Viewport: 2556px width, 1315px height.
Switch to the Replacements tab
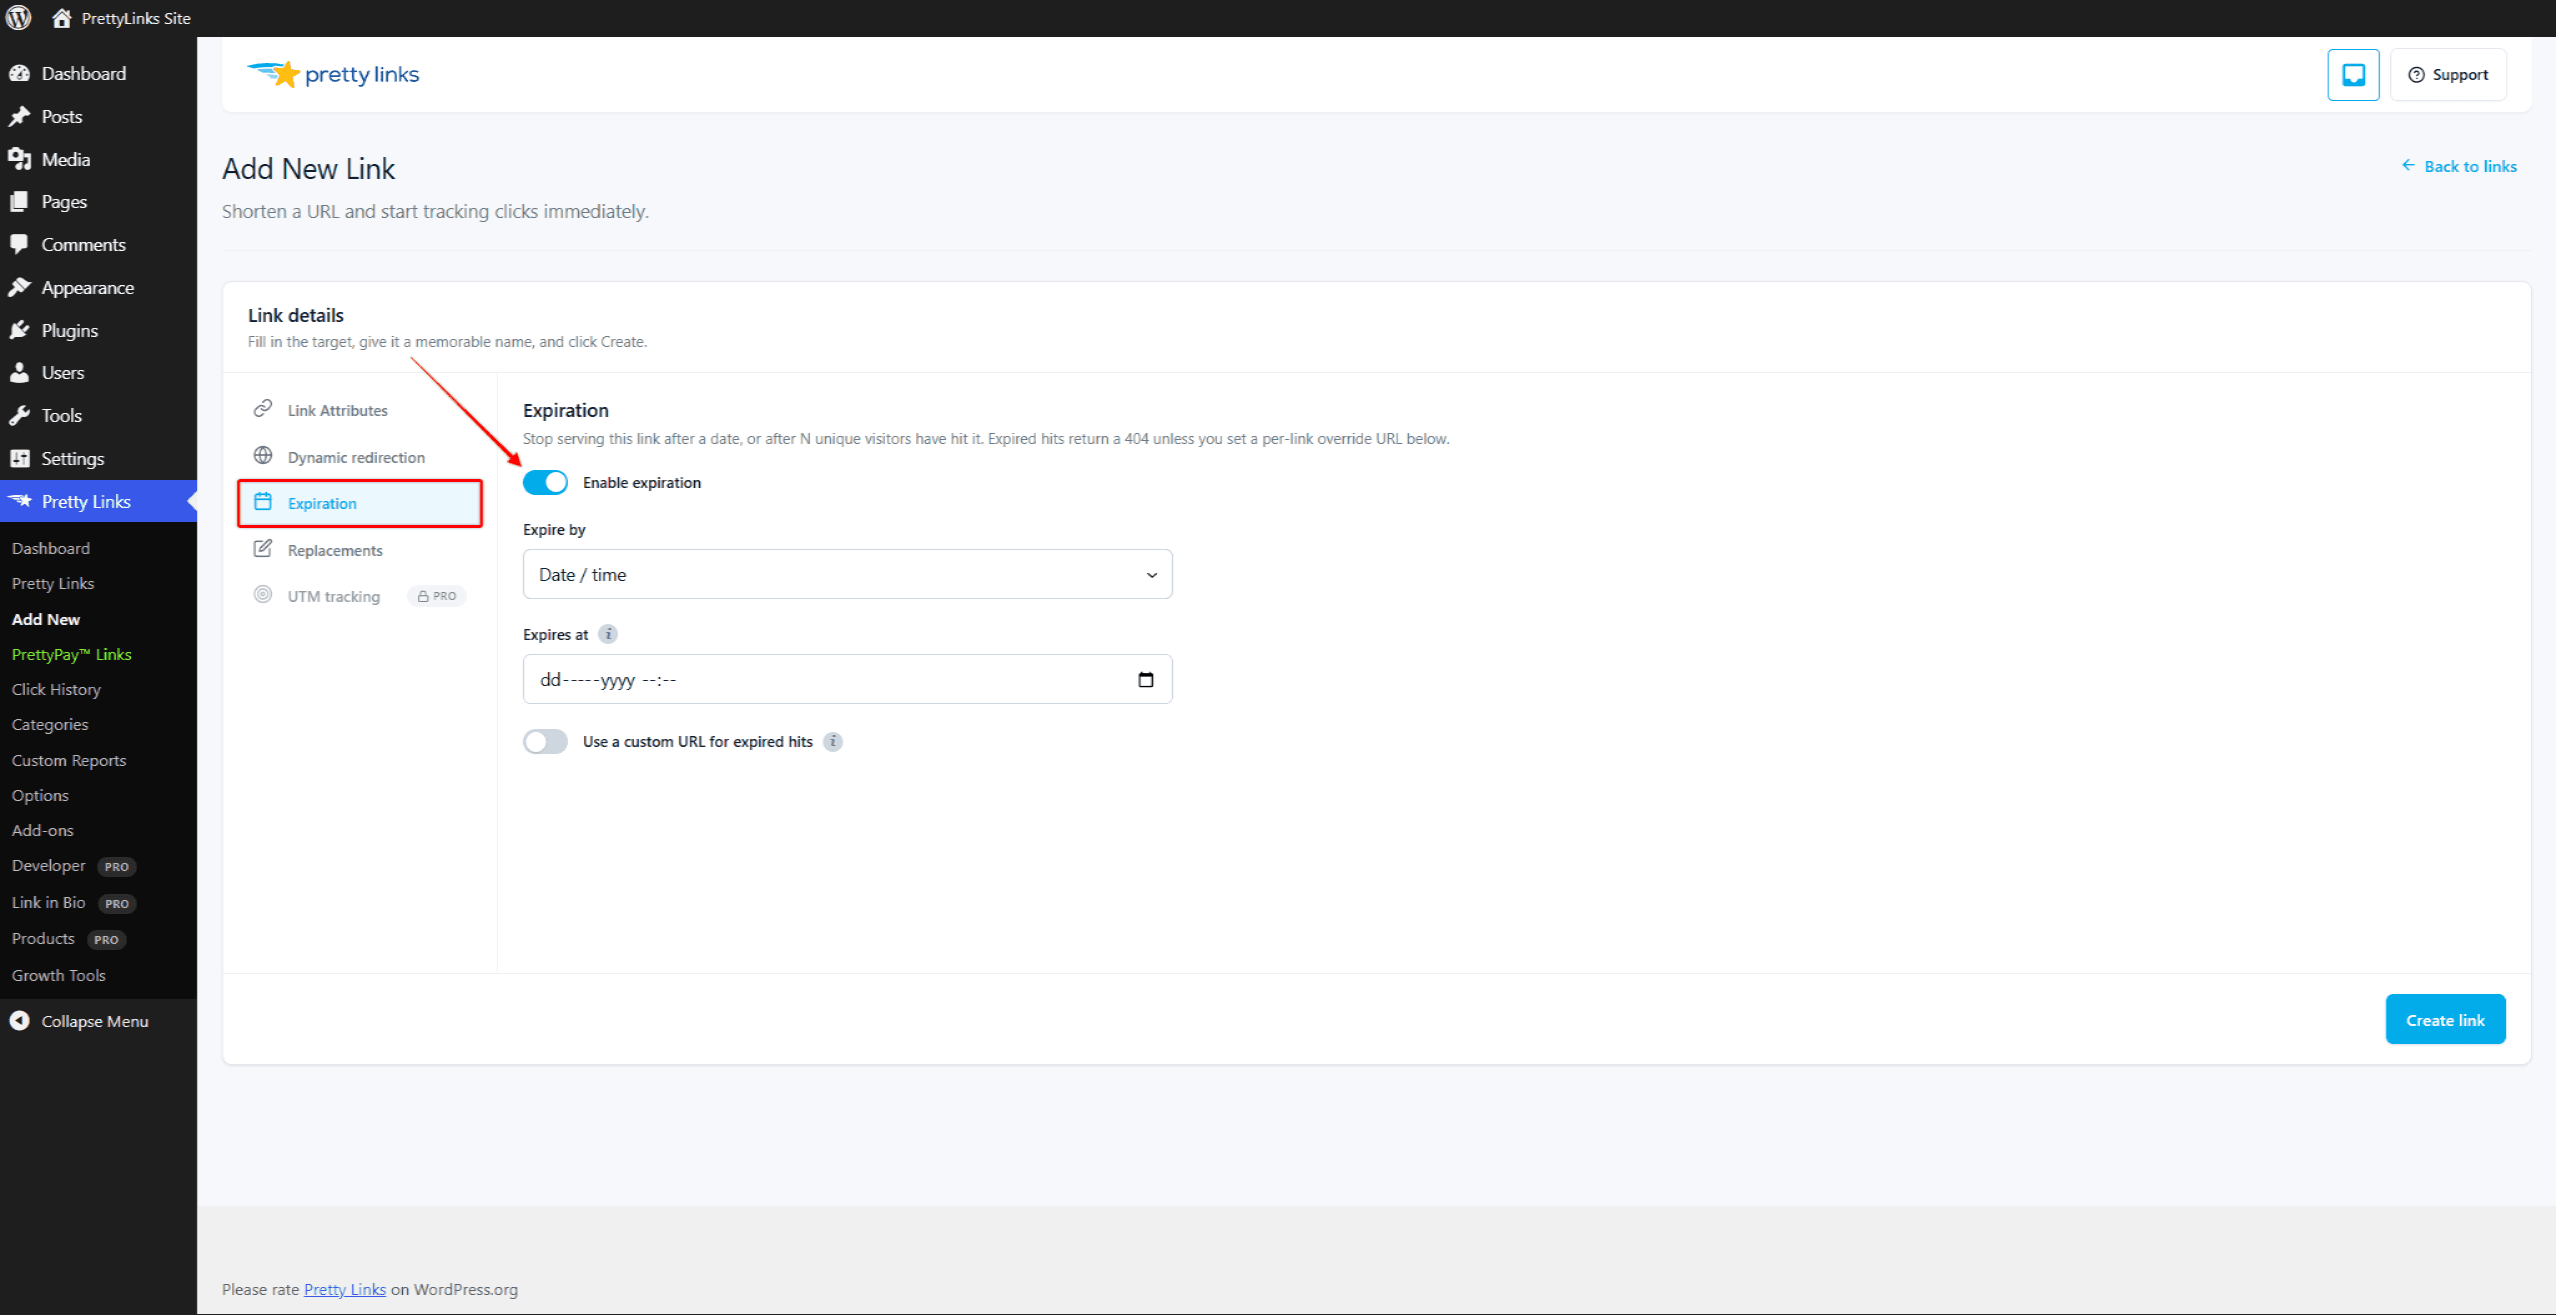[360, 550]
